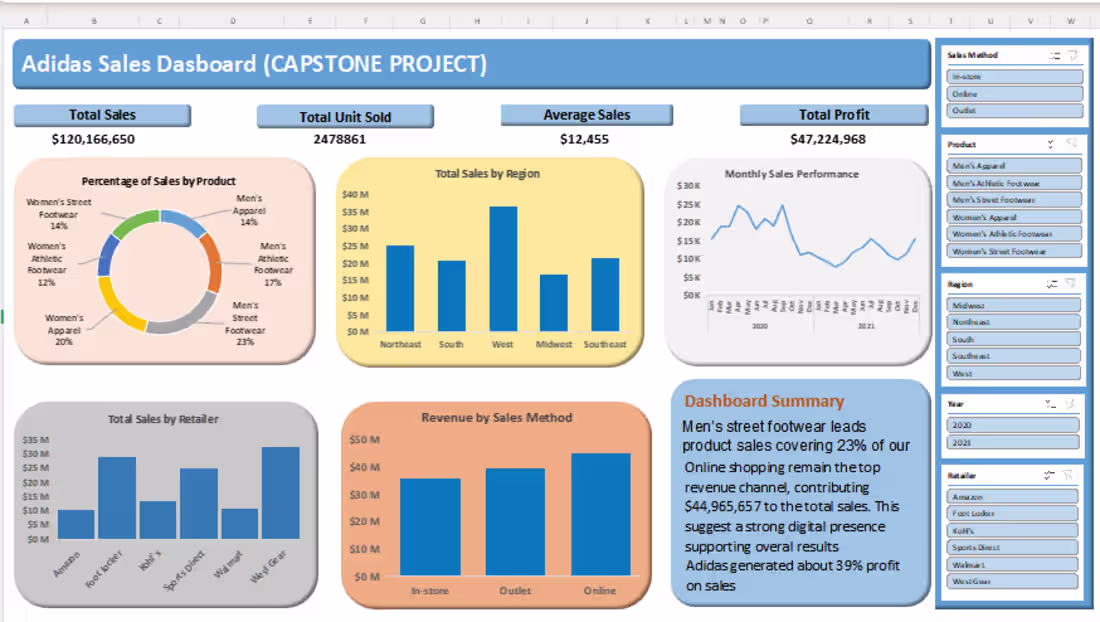1100x622 pixels.
Task: Select Men's Apparel in Product slicer
Action: (1013, 166)
